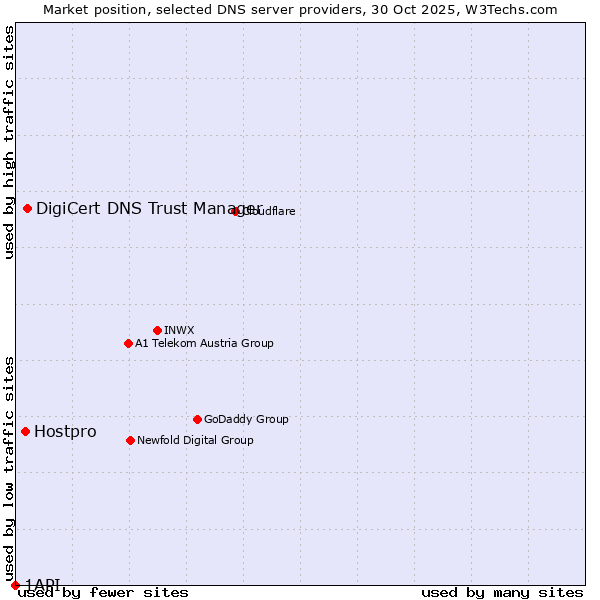The width and height of the screenshot is (600, 600).
Task: Click the chart title mentioning W3Techs.com
Action: tap(300, 9)
